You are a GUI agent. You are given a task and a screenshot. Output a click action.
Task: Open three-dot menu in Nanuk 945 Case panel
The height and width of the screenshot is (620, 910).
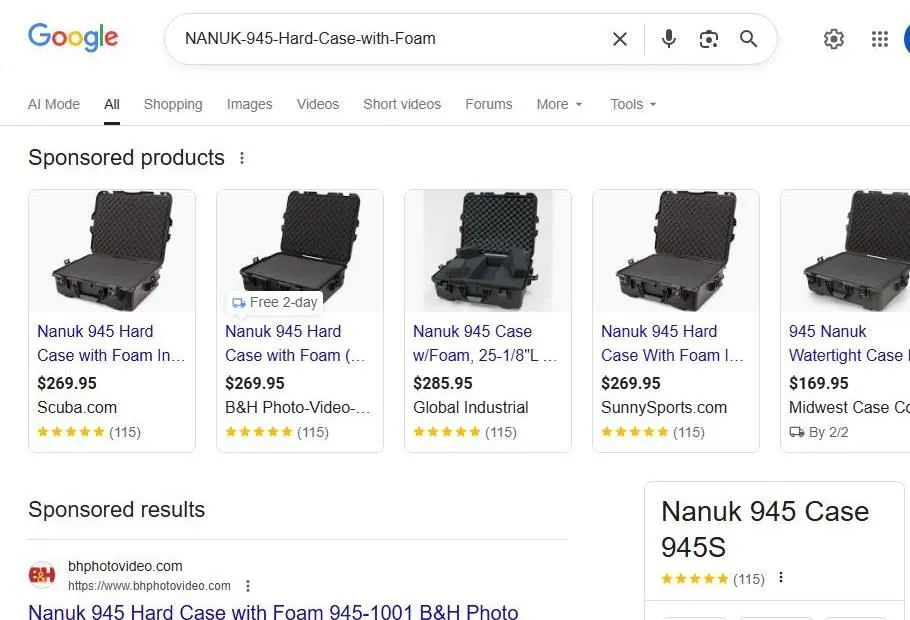[781, 577]
